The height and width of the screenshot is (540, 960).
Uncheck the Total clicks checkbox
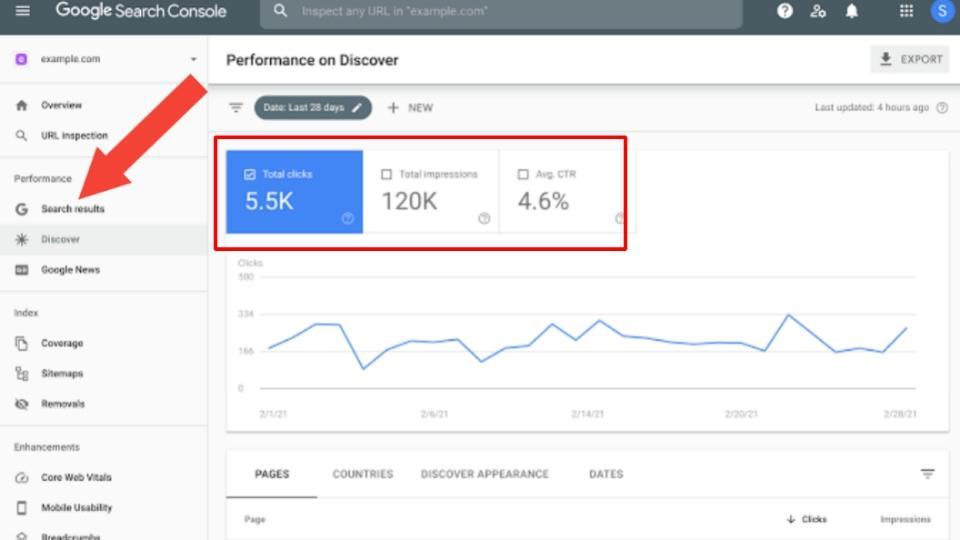(250, 174)
